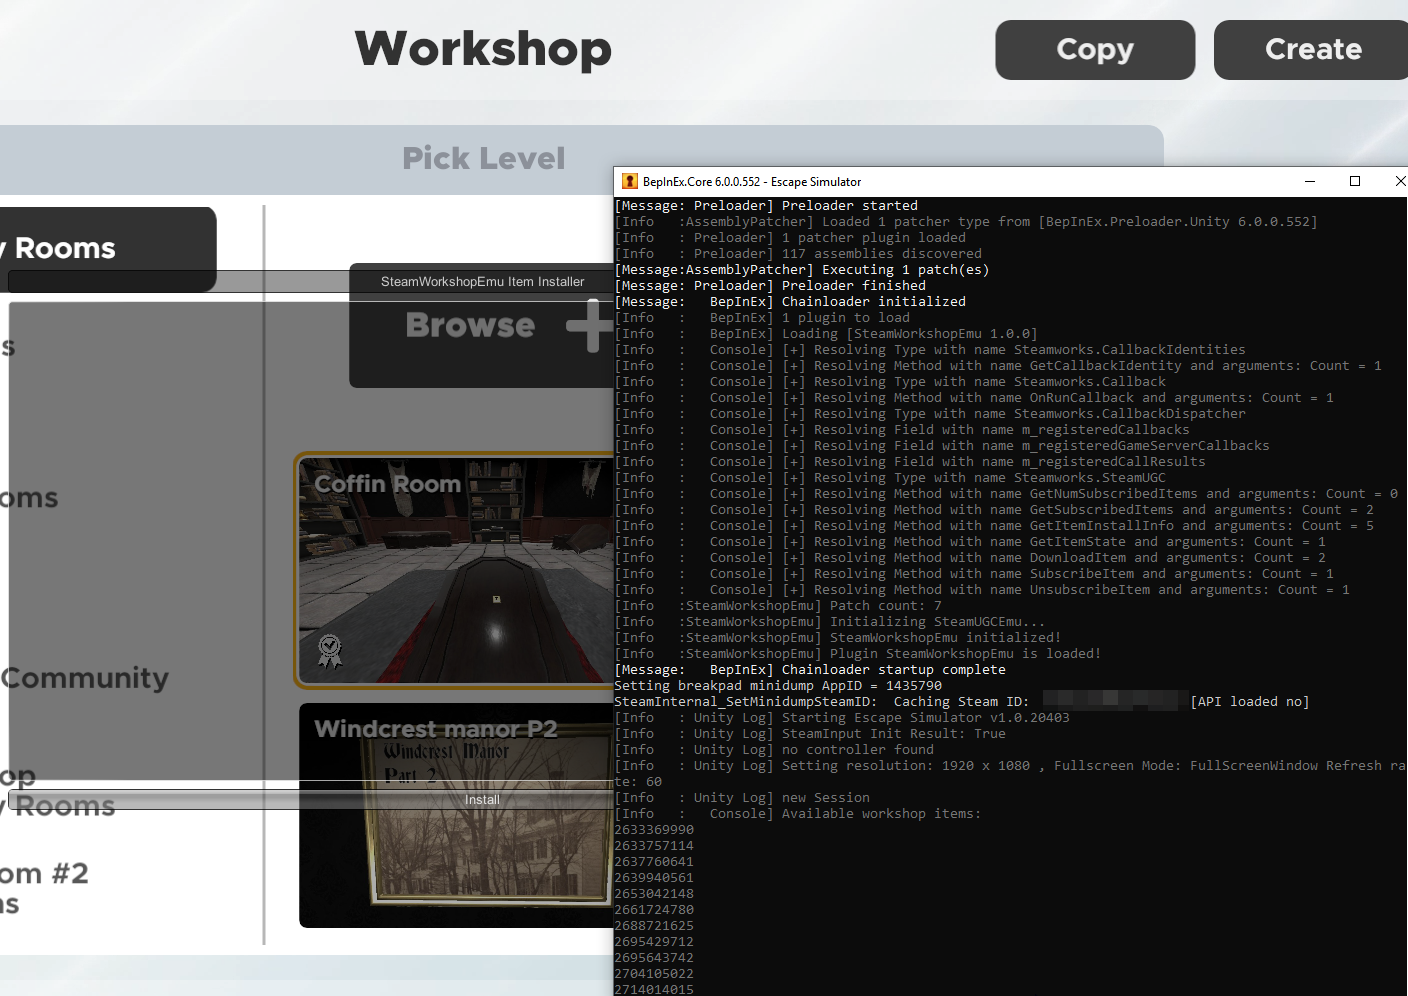Click the plus icon beside Browse
The width and height of the screenshot is (1408, 996).
[x=590, y=325]
